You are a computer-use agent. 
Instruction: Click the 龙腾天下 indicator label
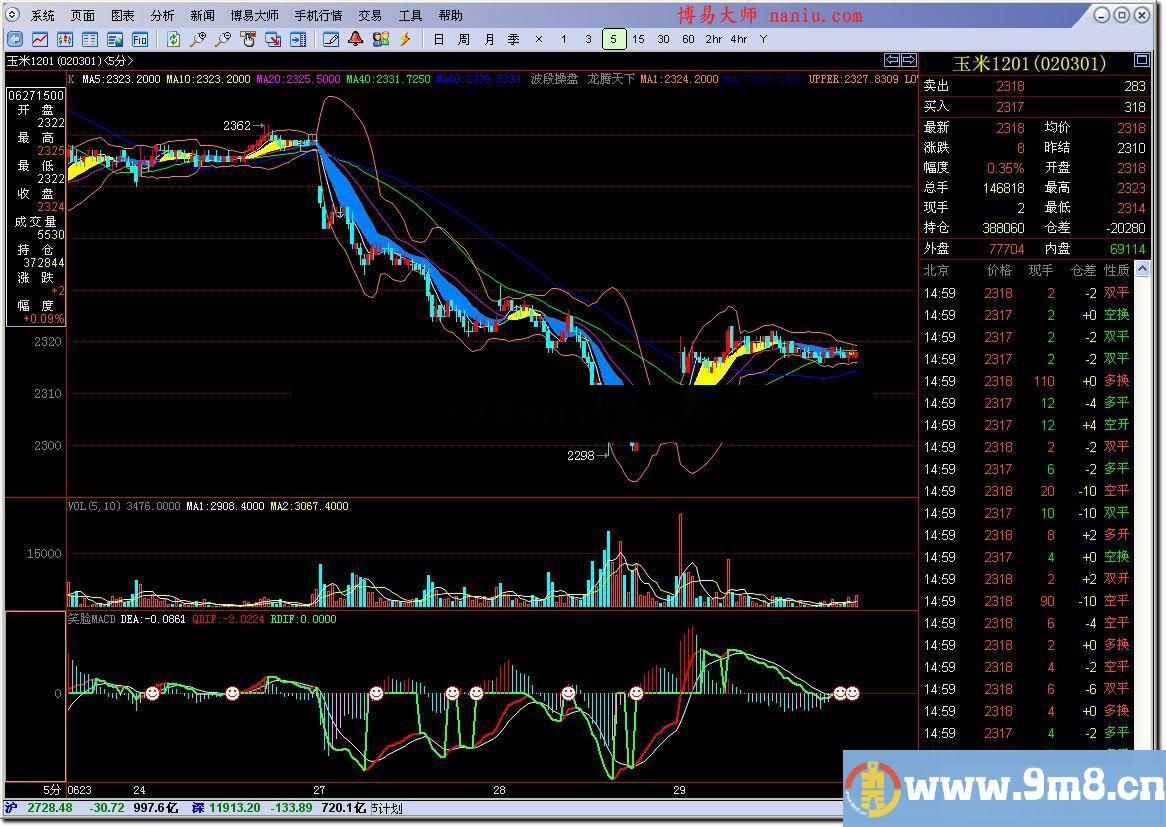click(611, 79)
